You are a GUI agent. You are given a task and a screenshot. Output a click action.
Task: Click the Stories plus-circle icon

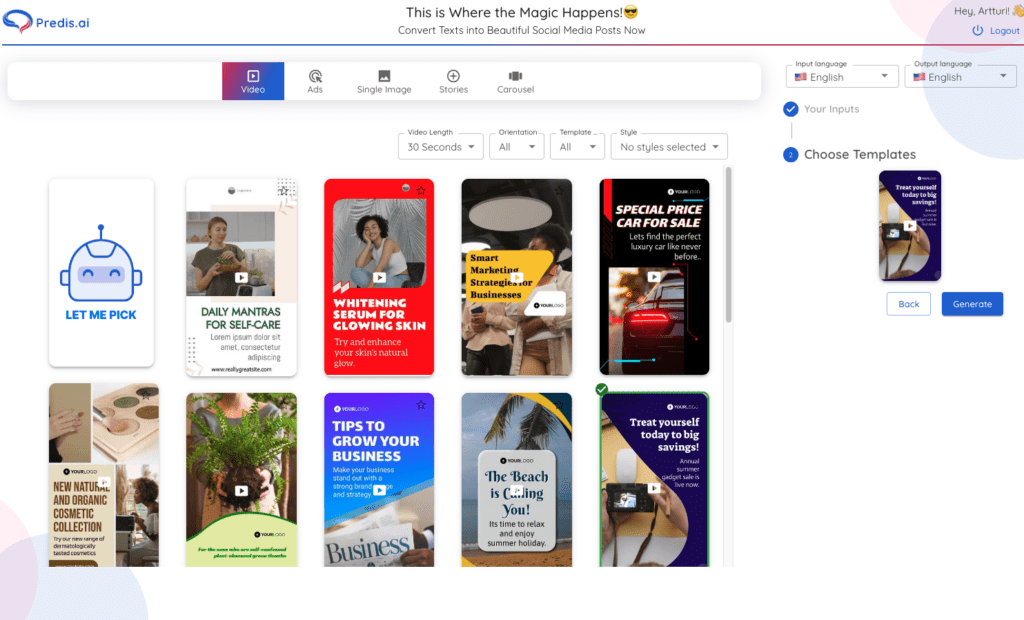tap(453, 76)
